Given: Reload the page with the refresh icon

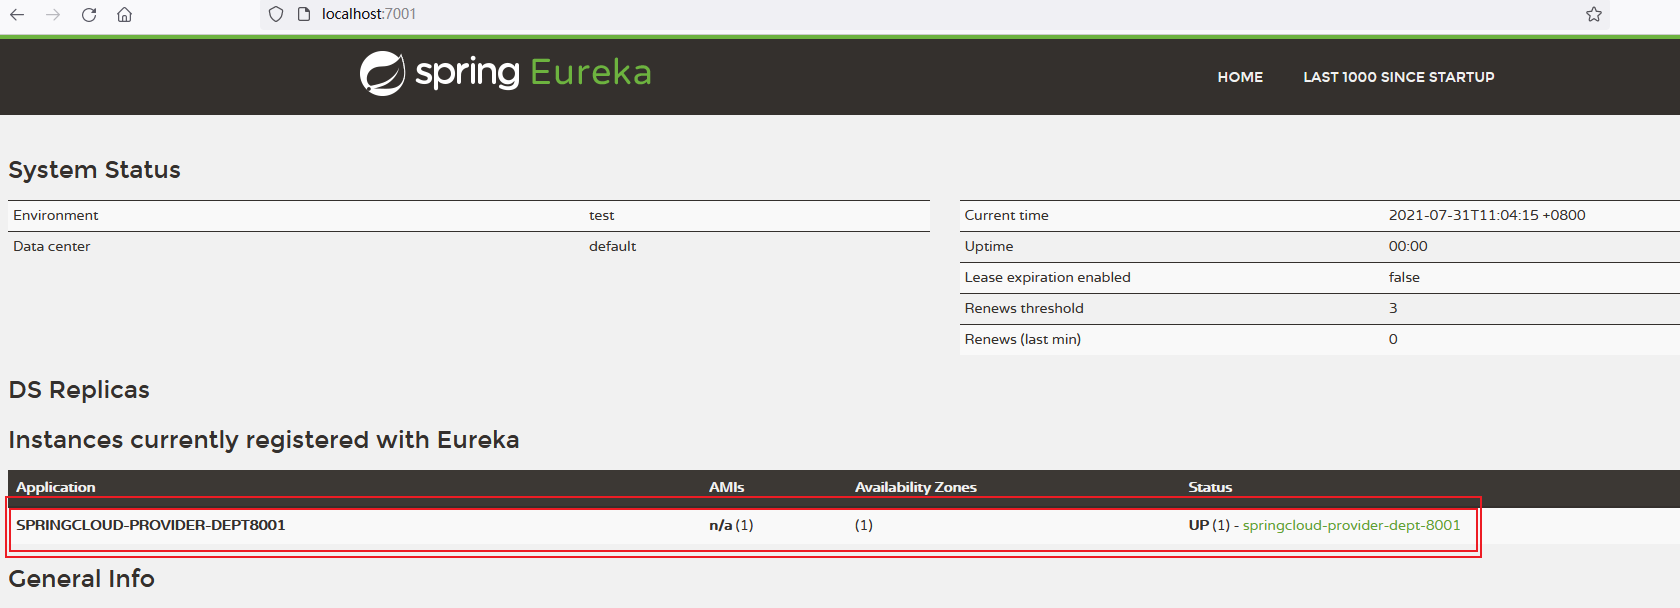Looking at the screenshot, I should pos(89,14).
